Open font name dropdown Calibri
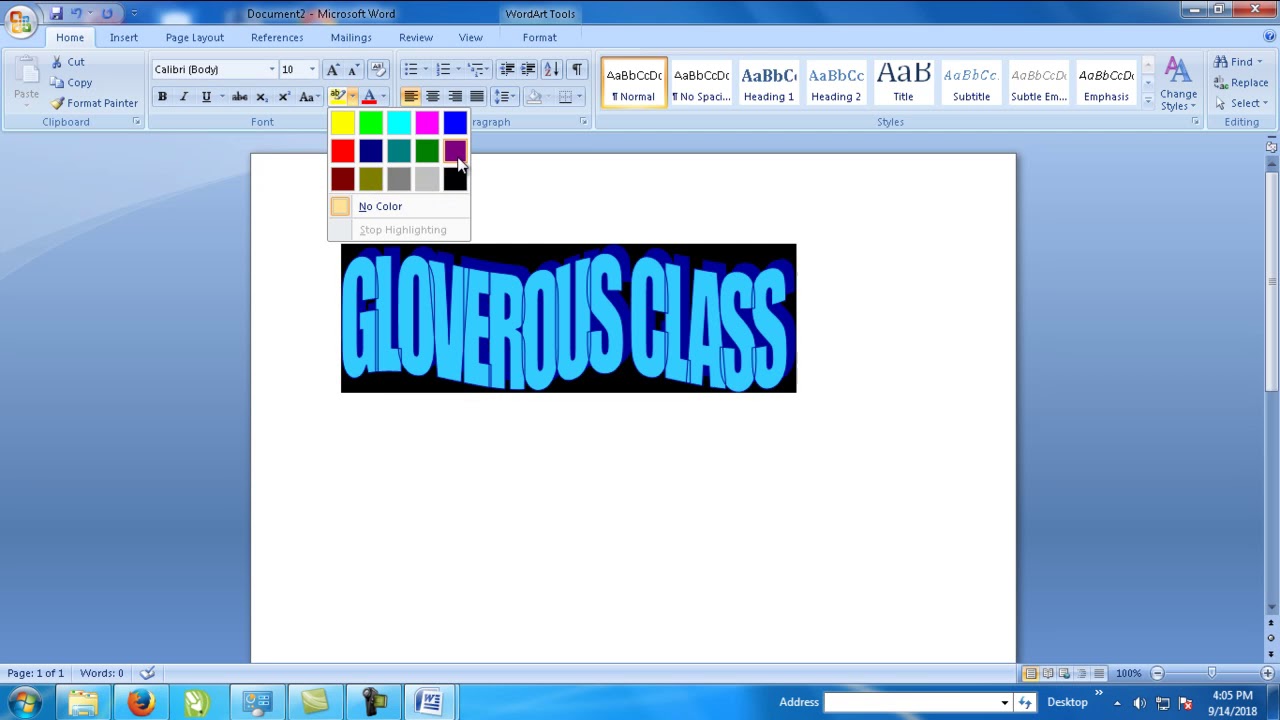1280x720 pixels. coord(272,70)
